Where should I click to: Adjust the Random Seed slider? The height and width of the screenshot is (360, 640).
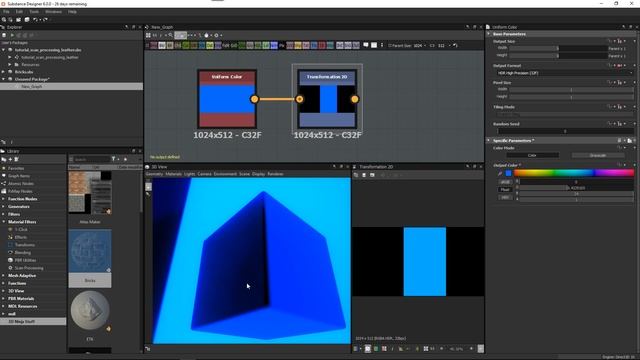pyautogui.click(x=565, y=131)
